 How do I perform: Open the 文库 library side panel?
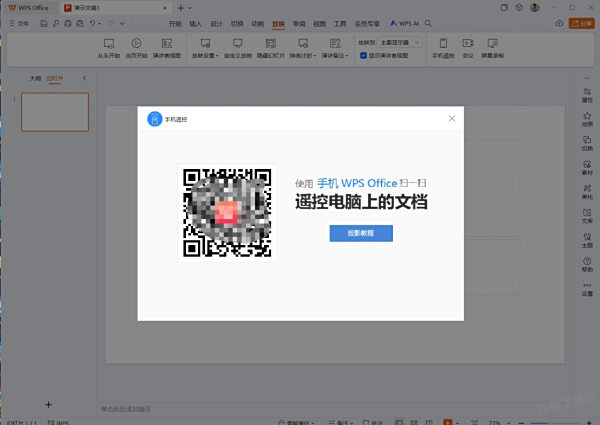coord(587,216)
